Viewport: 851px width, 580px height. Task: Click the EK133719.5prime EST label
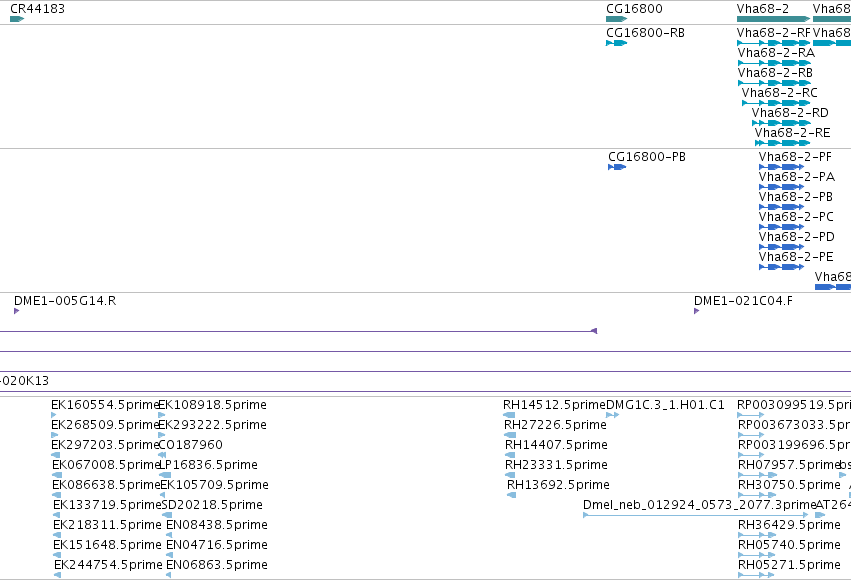pyautogui.click(x=107, y=505)
